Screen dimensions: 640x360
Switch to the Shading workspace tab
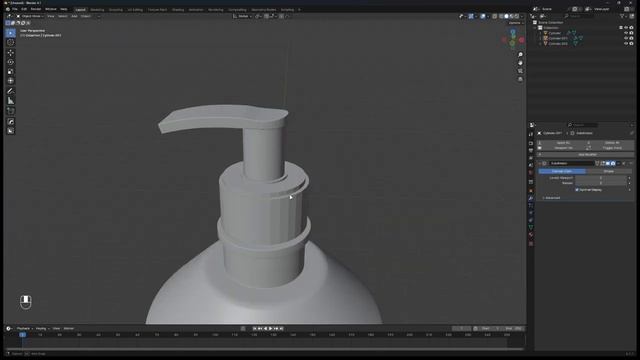tap(178, 10)
